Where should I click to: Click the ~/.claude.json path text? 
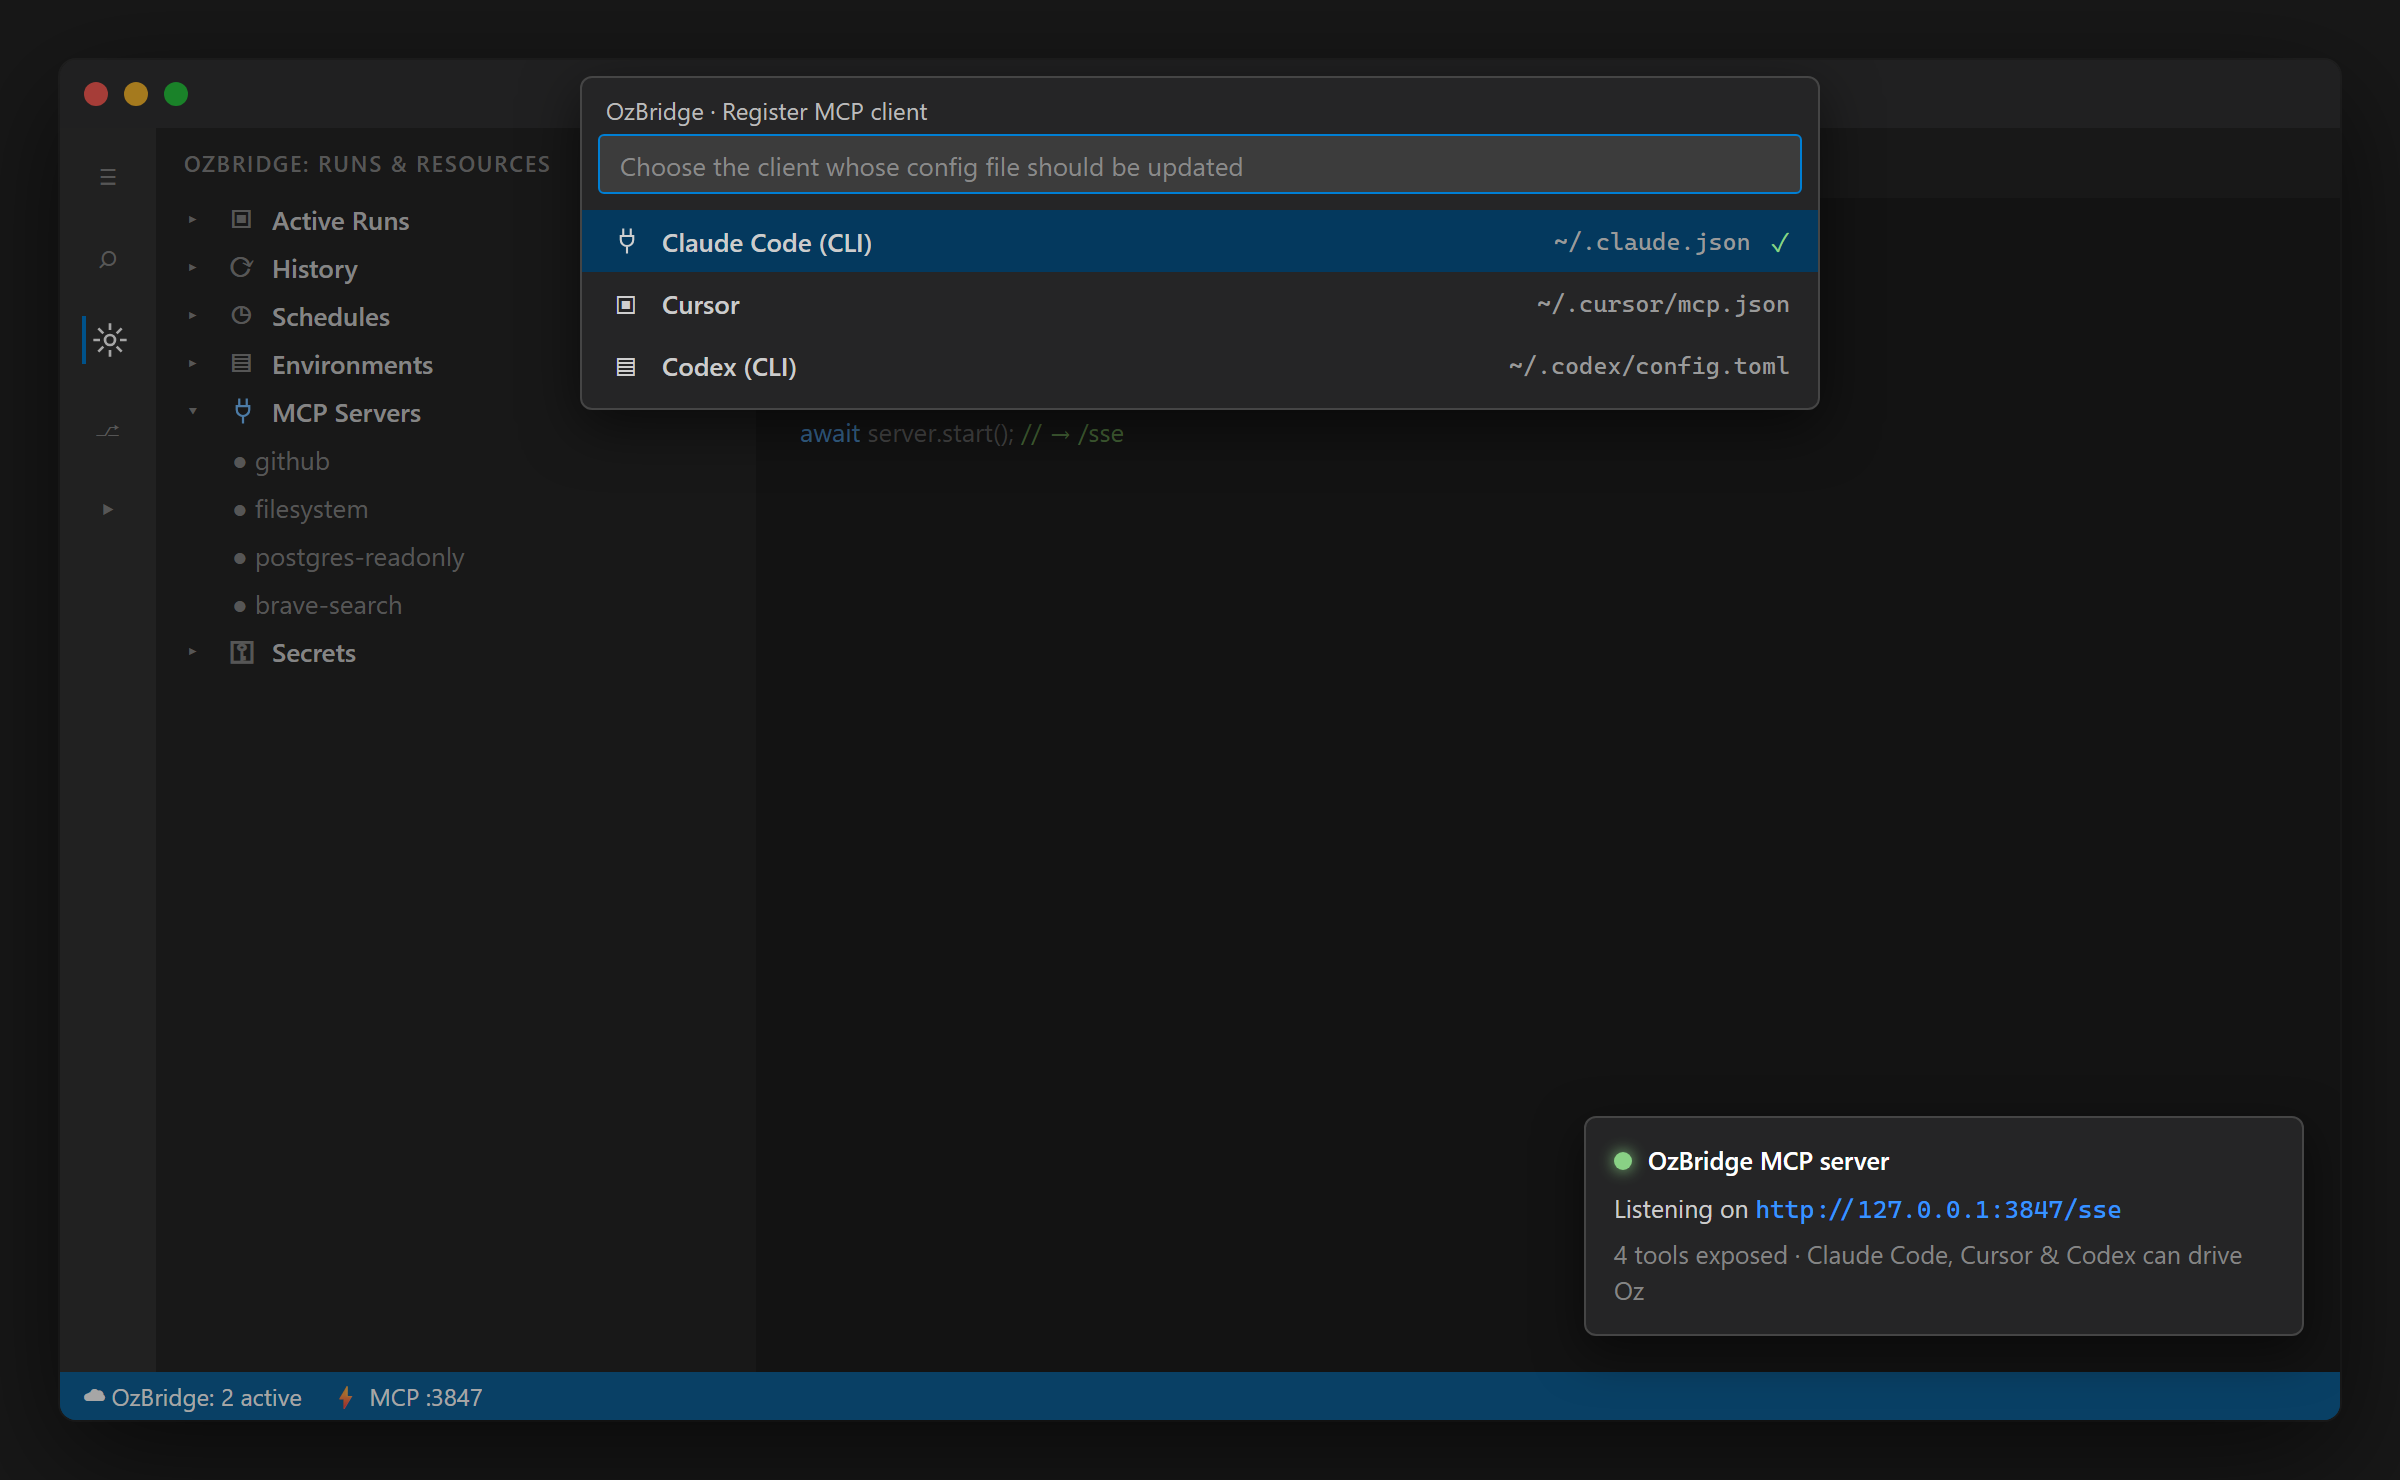(x=1652, y=242)
